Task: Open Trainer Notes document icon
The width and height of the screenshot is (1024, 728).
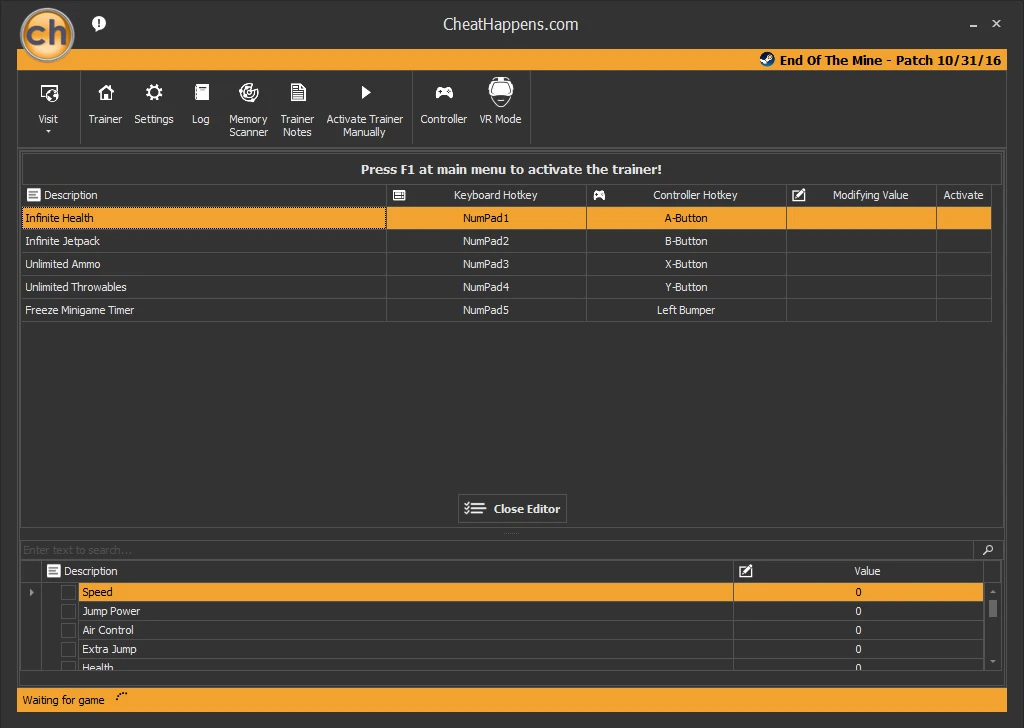Action: pos(297,94)
